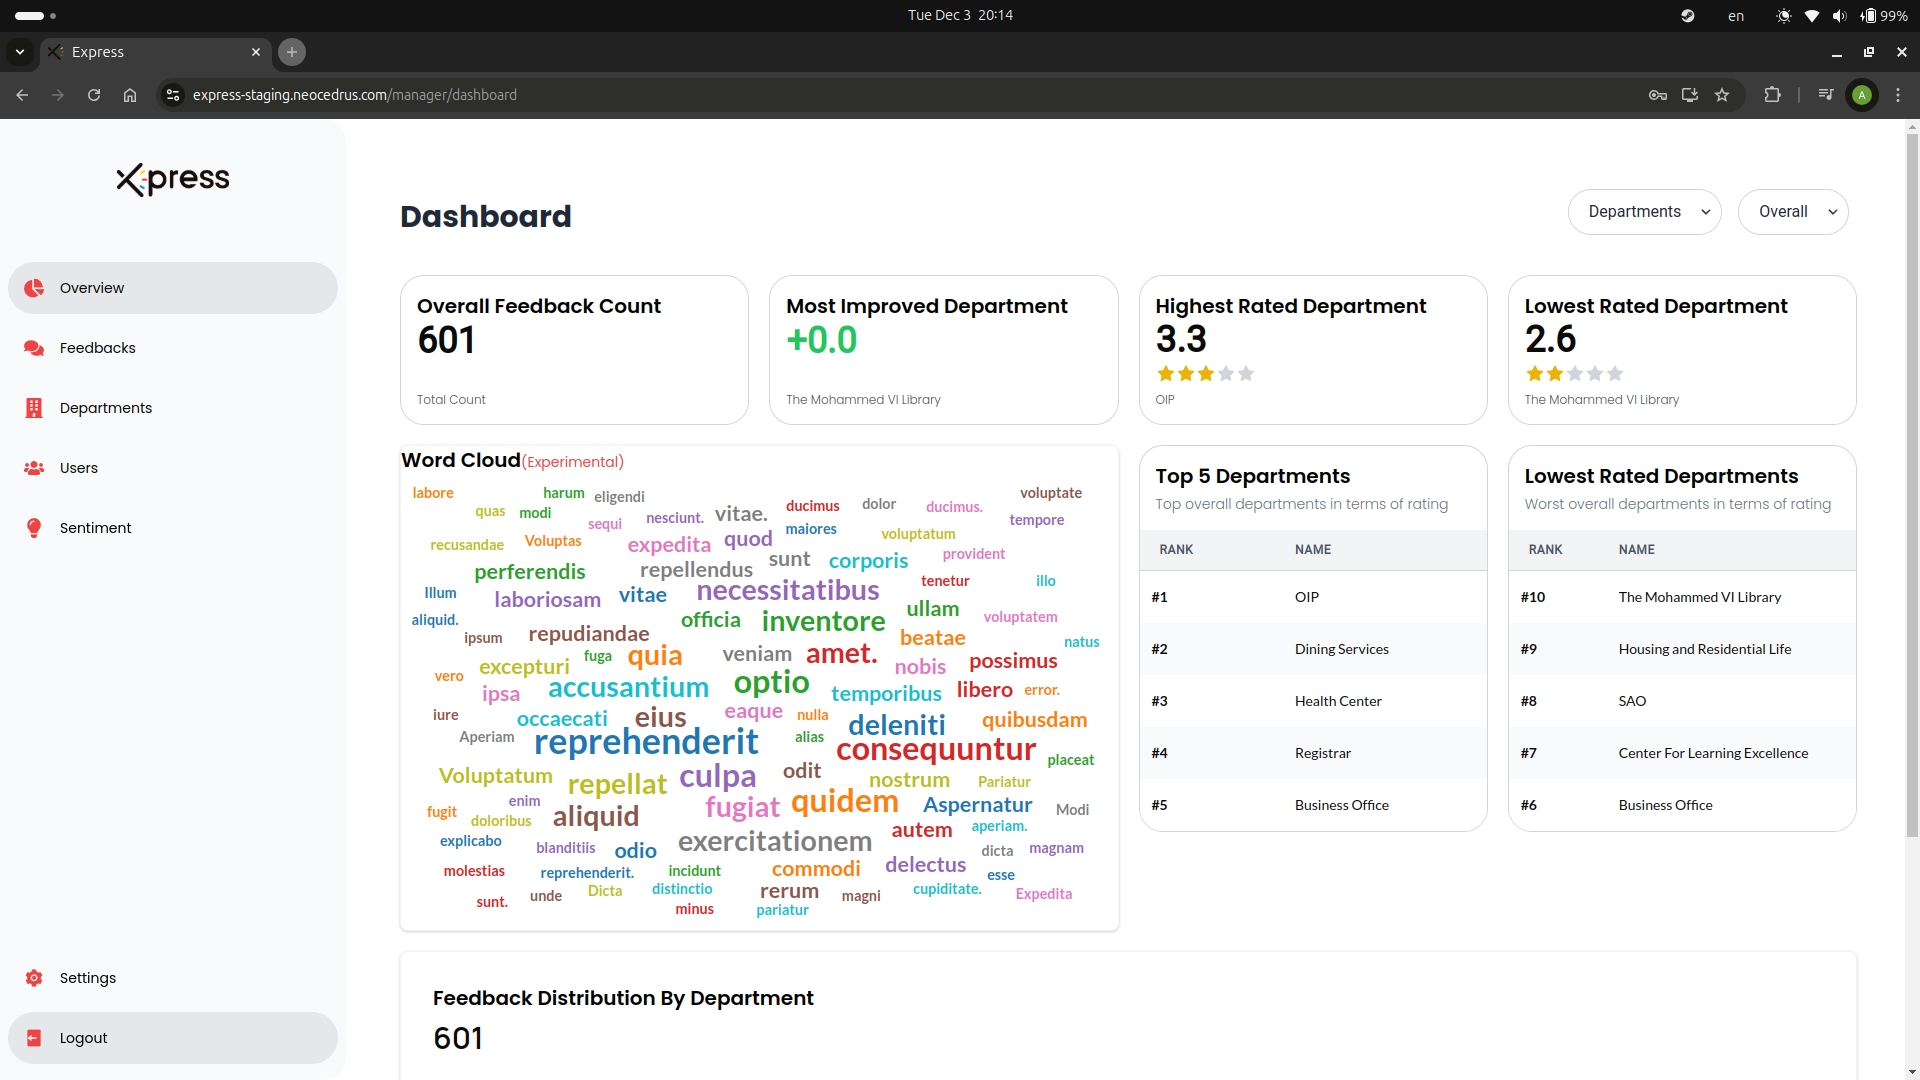Image resolution: width=1920 pixels, height=1080 pixels.
Task: Bookmark this page with the star
Action: 1722,95
